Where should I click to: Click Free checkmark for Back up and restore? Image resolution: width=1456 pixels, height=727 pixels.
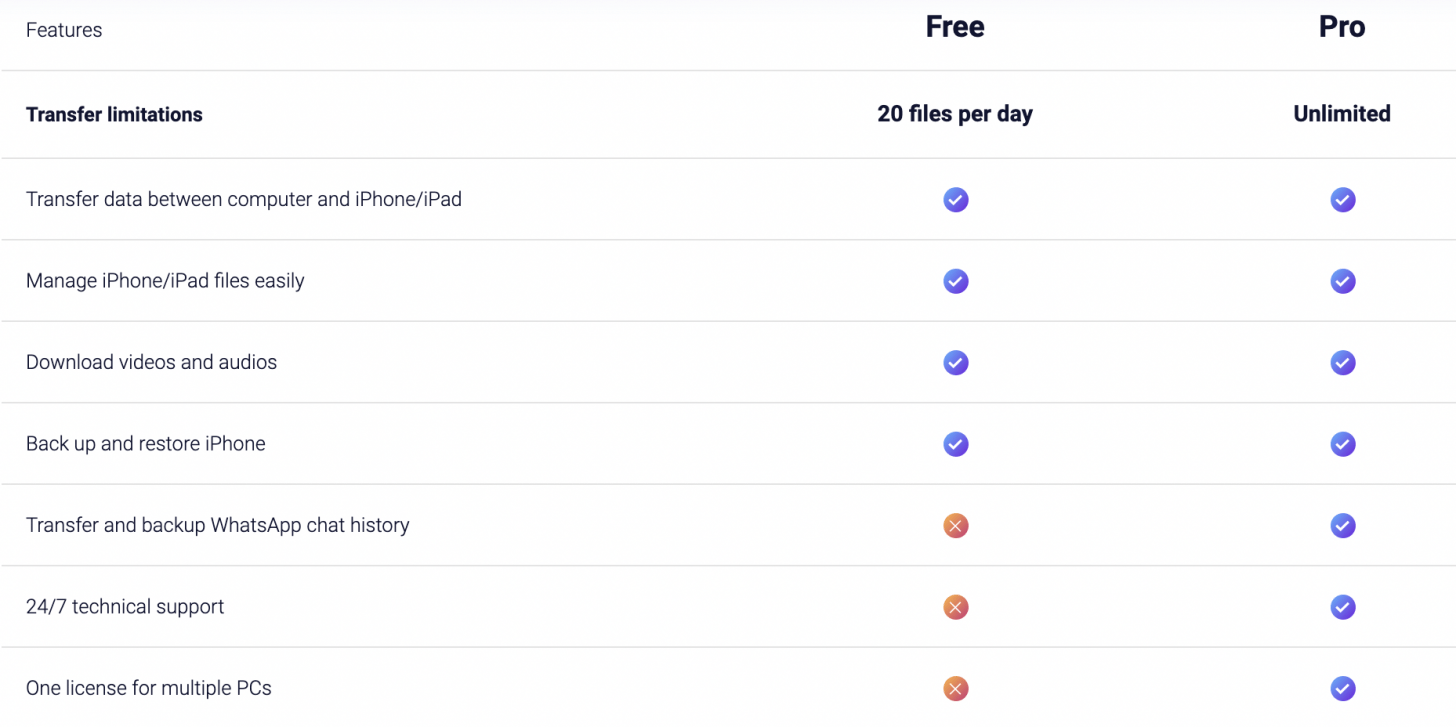click(956, 444)
